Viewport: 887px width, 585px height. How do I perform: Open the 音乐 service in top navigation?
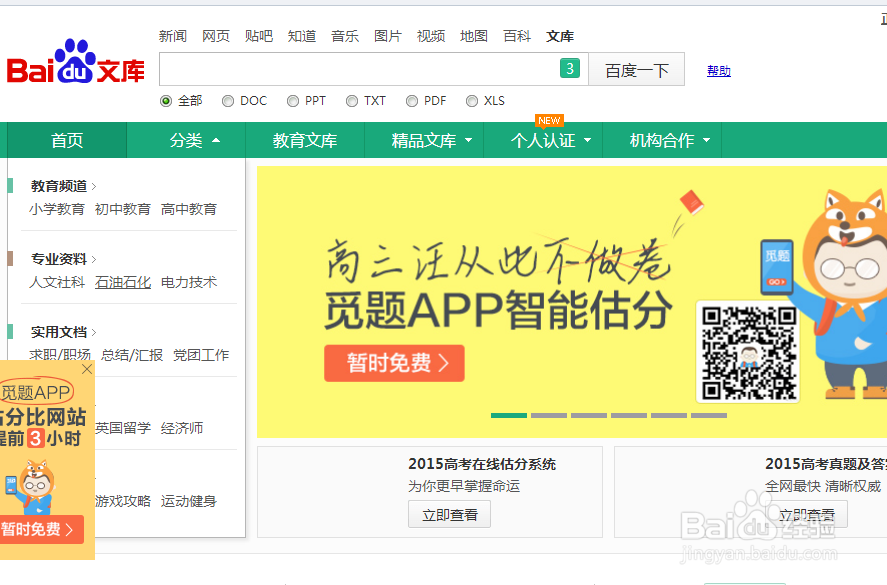click(344, 36)
